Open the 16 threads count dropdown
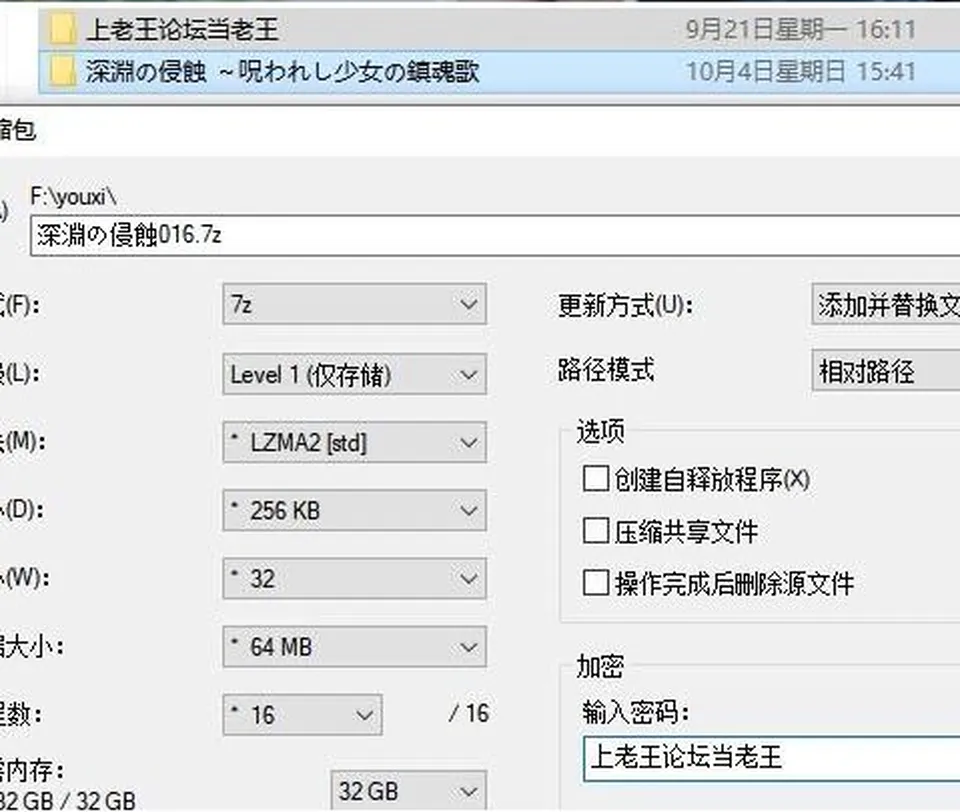 click(302, 715)
